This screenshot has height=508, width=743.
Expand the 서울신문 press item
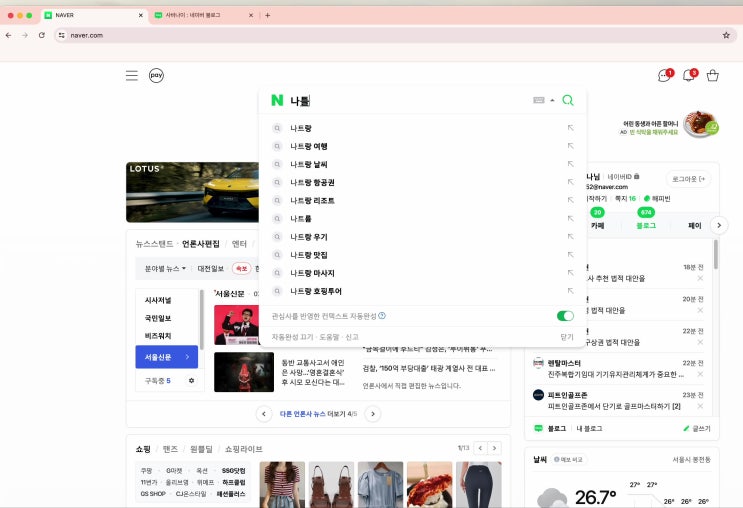(166, 357)
